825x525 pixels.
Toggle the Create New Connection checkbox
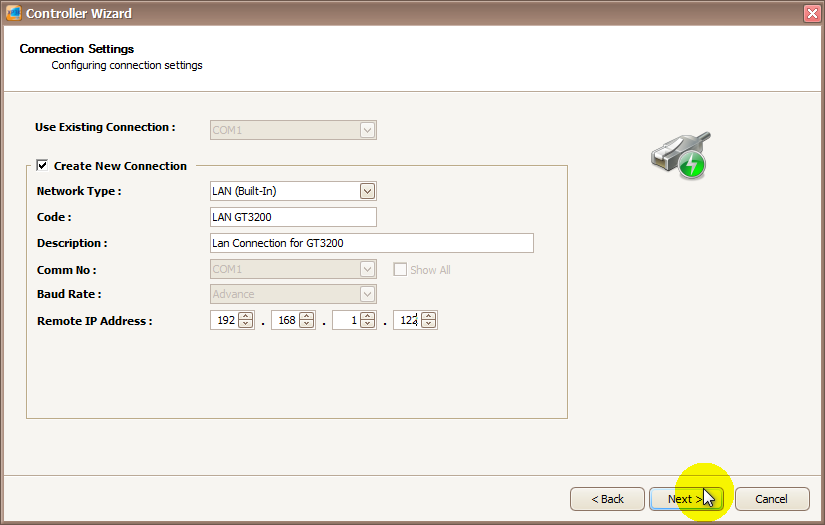coord(42,166)
